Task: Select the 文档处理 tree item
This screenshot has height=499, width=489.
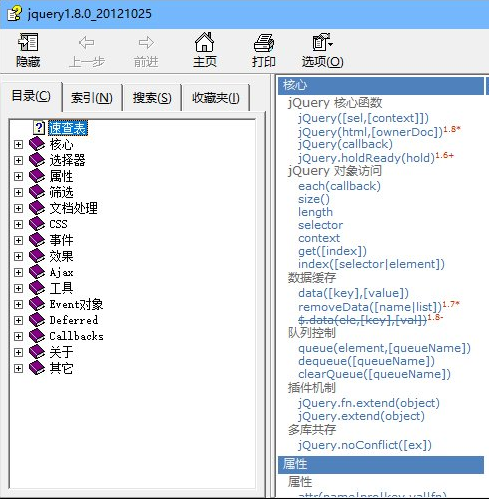Action: [x=73, y=208]
